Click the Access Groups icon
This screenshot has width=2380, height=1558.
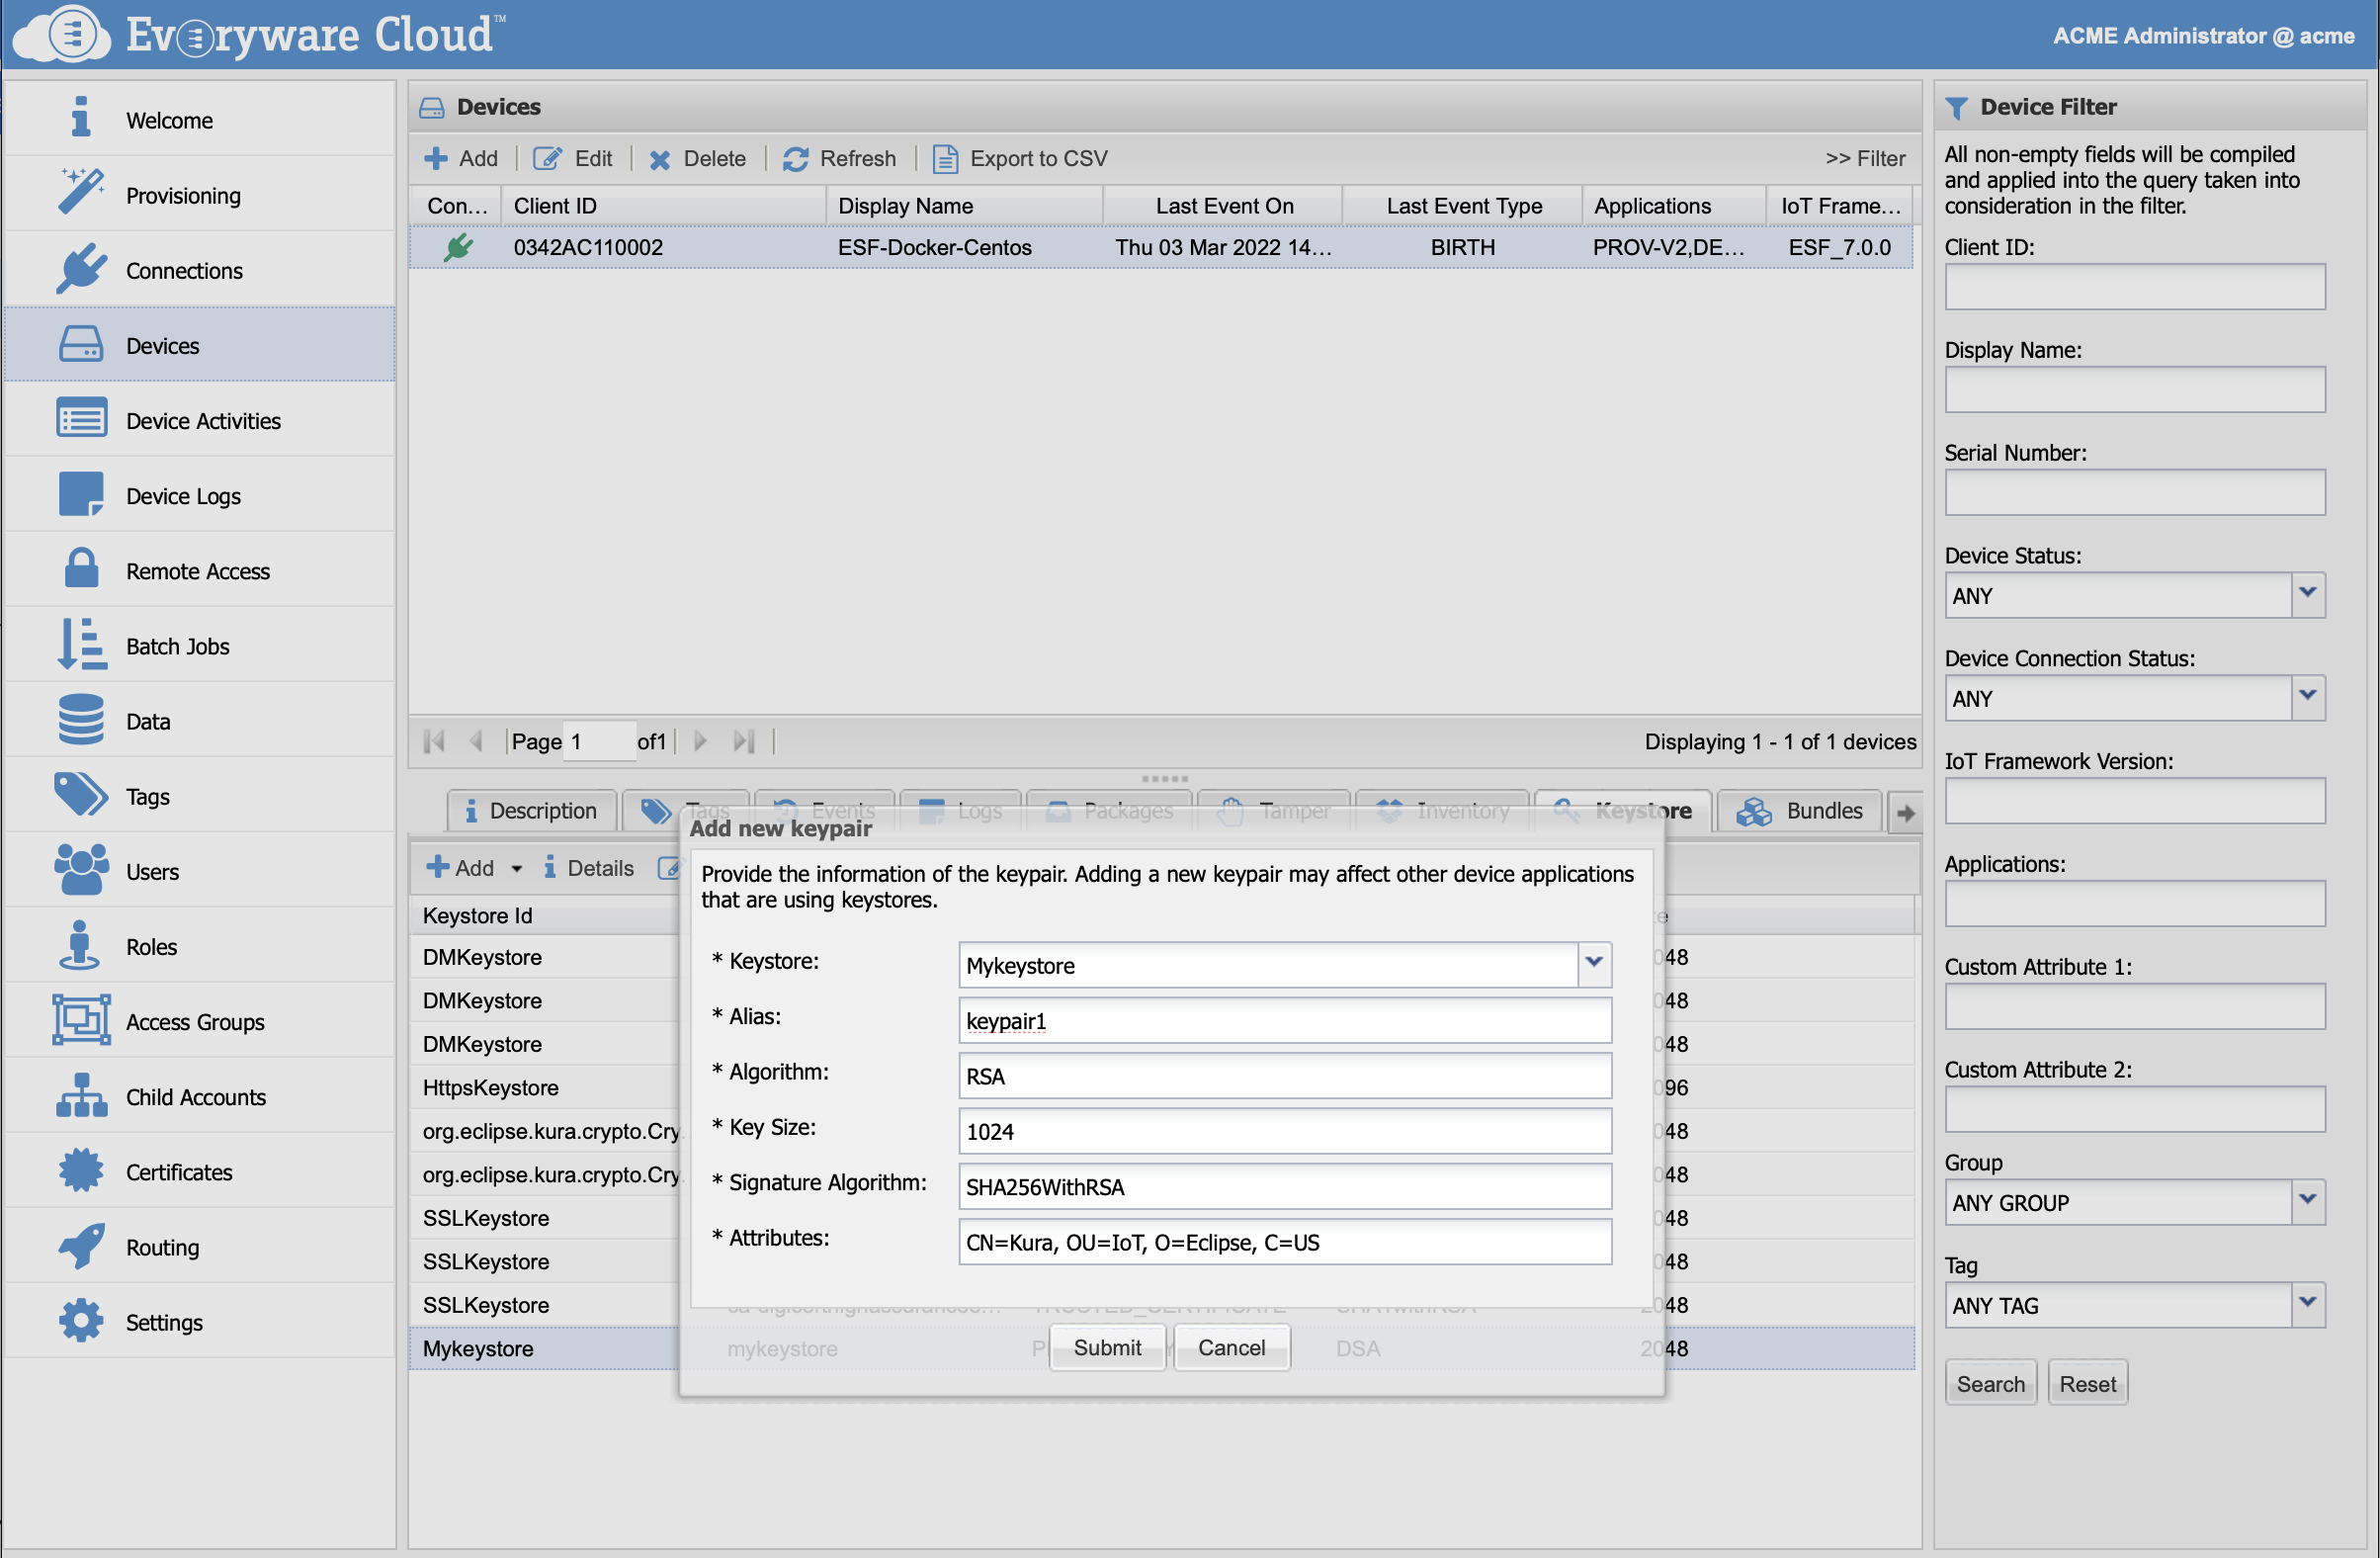(x=81, y=1021)
